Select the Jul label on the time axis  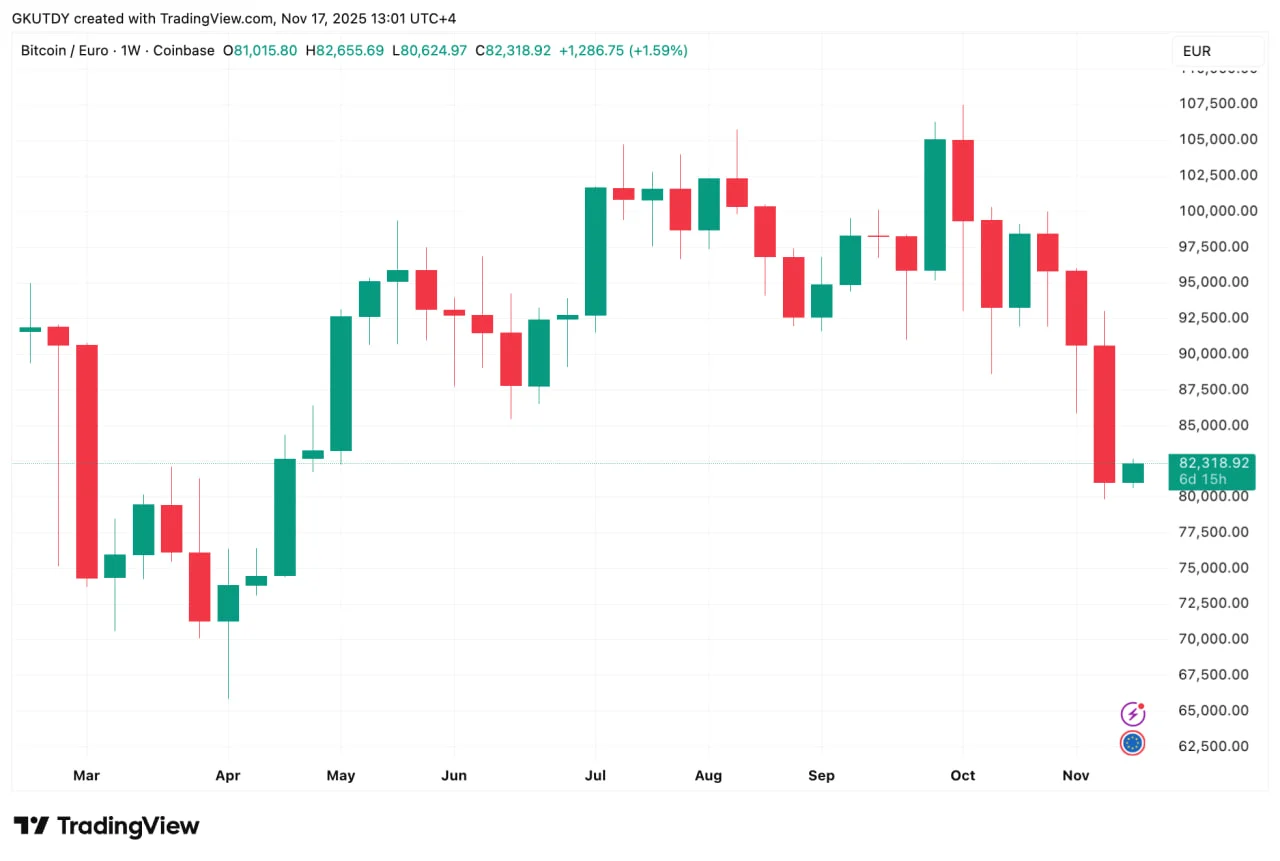pyautogui.click(x=595, y=775)
